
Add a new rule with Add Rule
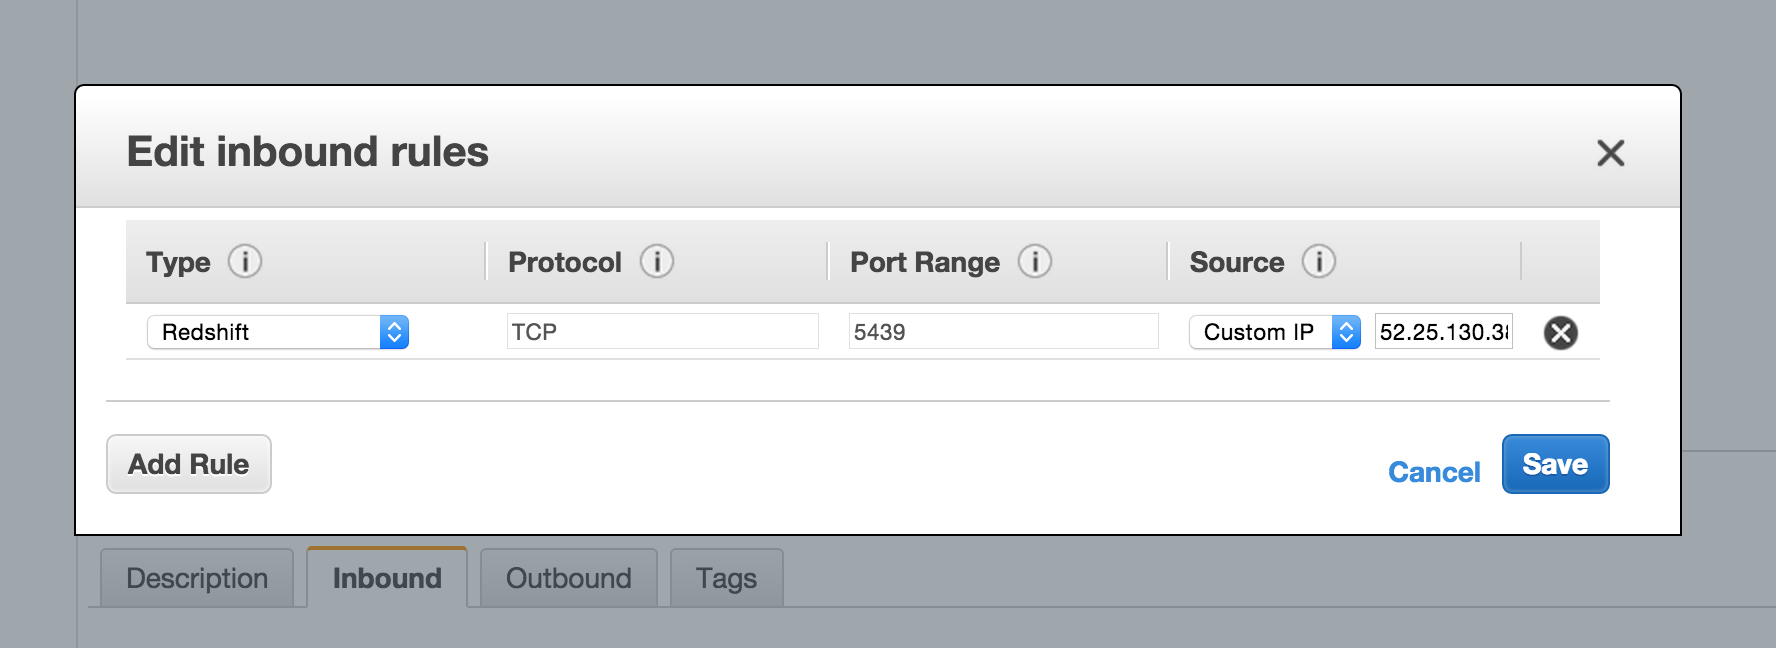tap(189, 464)
